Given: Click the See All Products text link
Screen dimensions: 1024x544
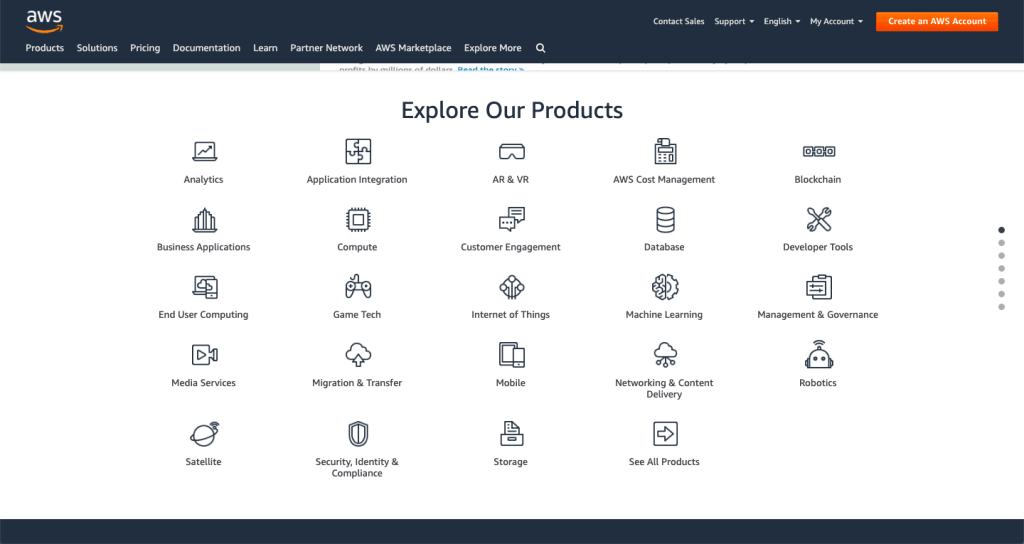Looking at the screenshot, I should 664,462.
